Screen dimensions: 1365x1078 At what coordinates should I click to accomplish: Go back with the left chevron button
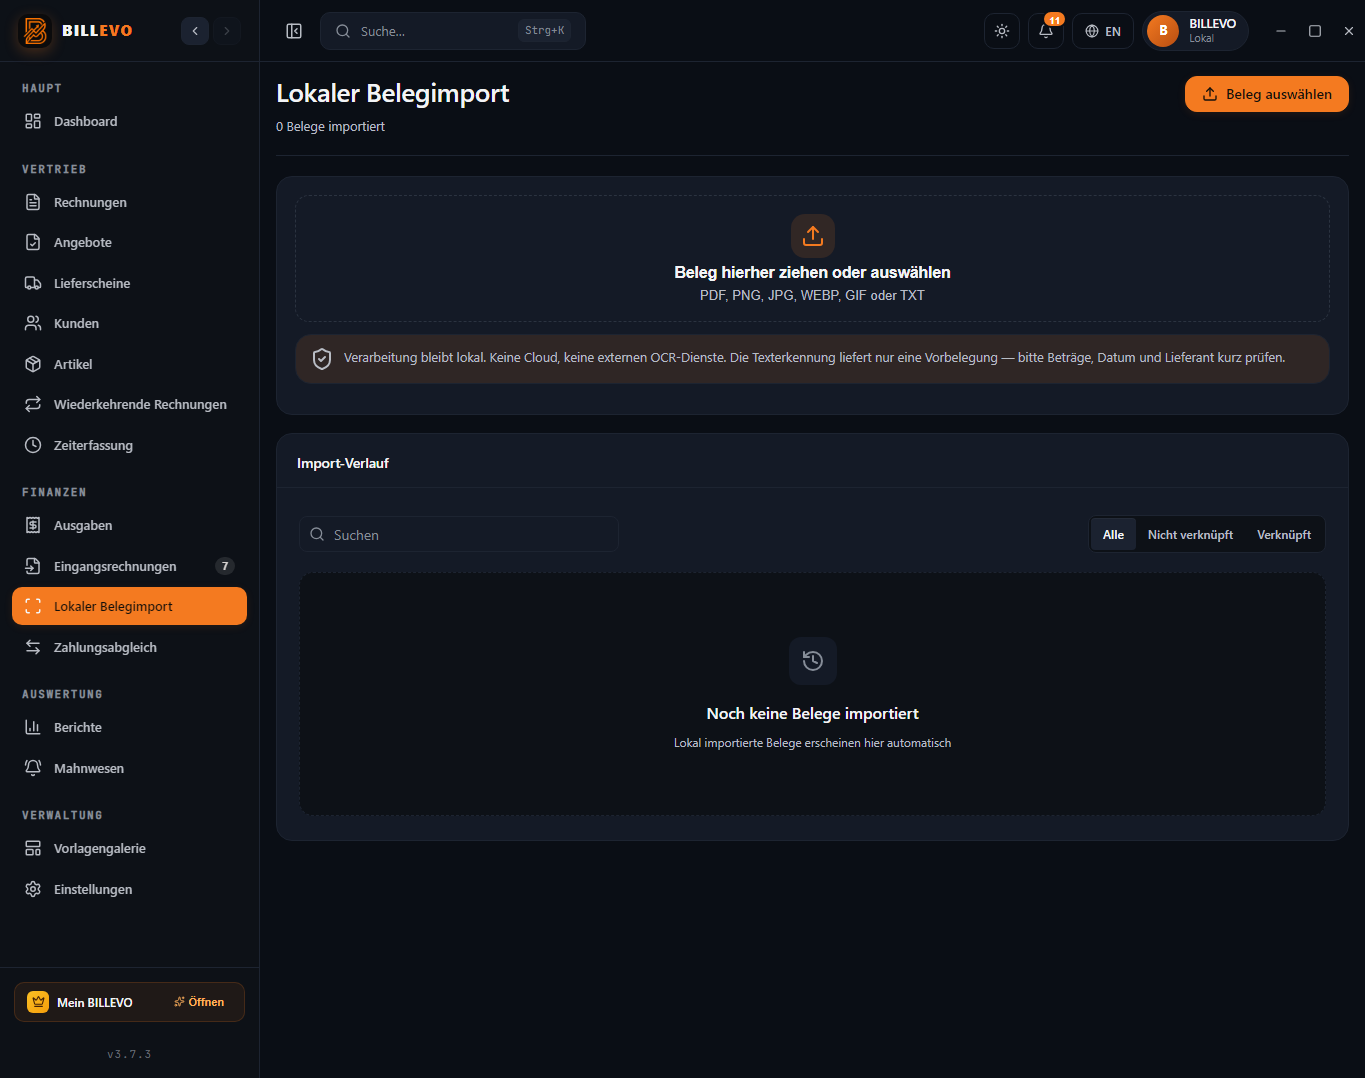(195, 31)
